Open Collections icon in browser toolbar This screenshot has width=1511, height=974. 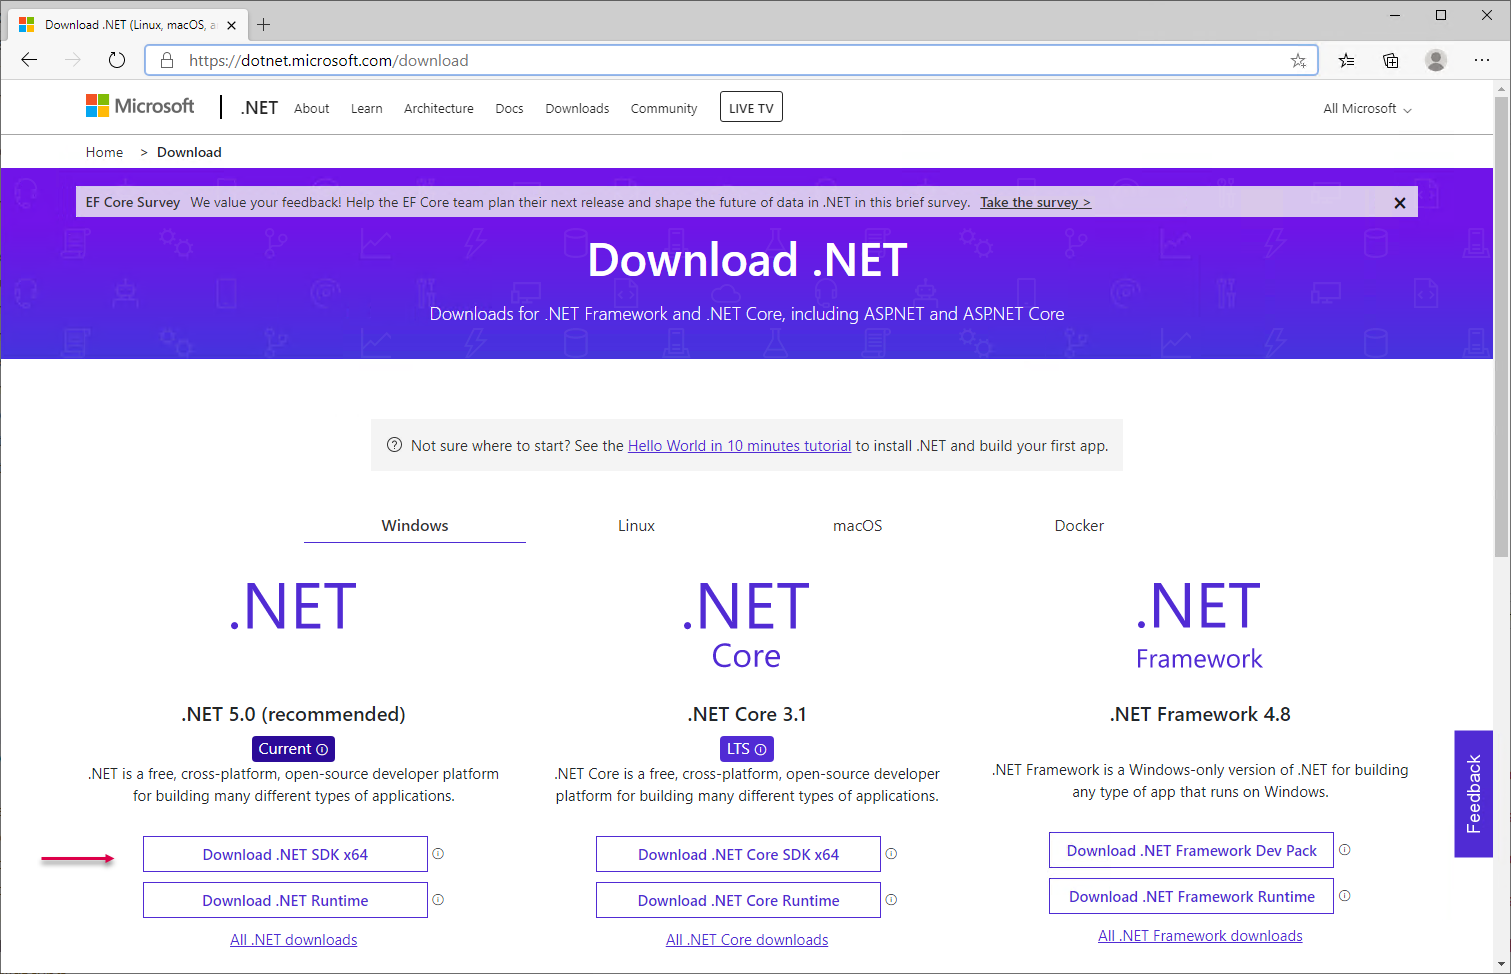tap(1391, 60)
